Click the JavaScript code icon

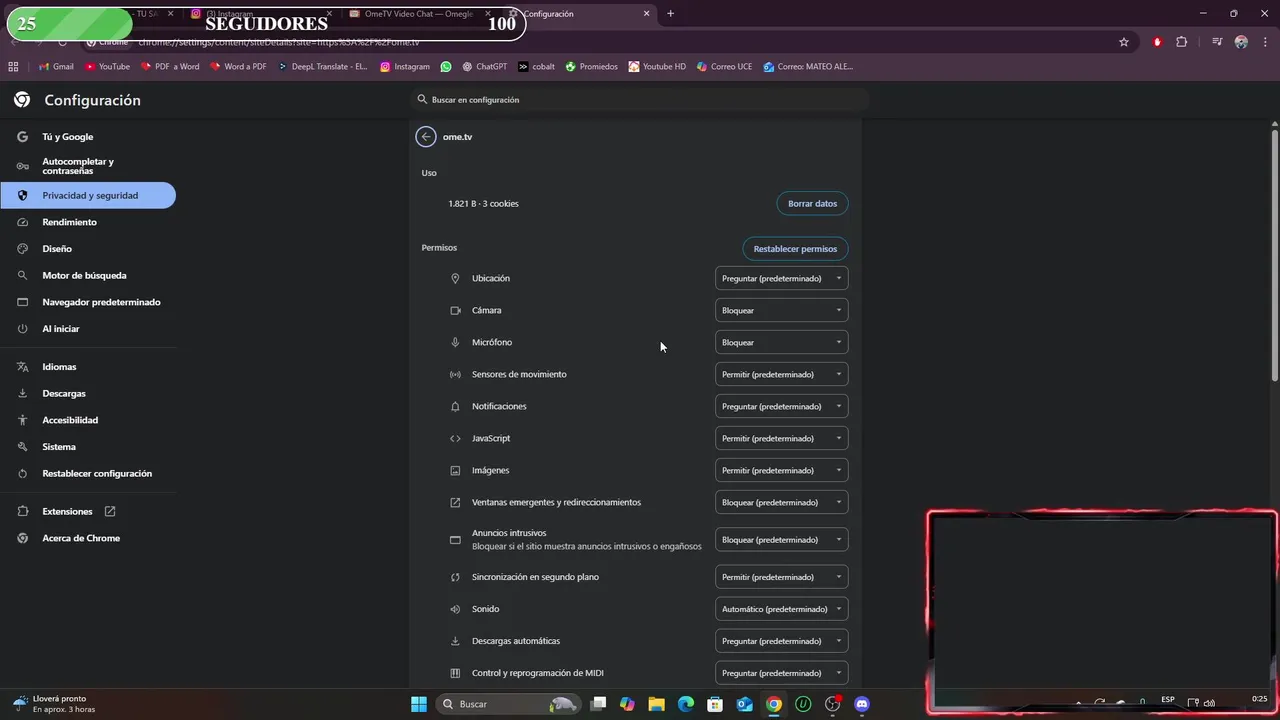tap(455, 438)
